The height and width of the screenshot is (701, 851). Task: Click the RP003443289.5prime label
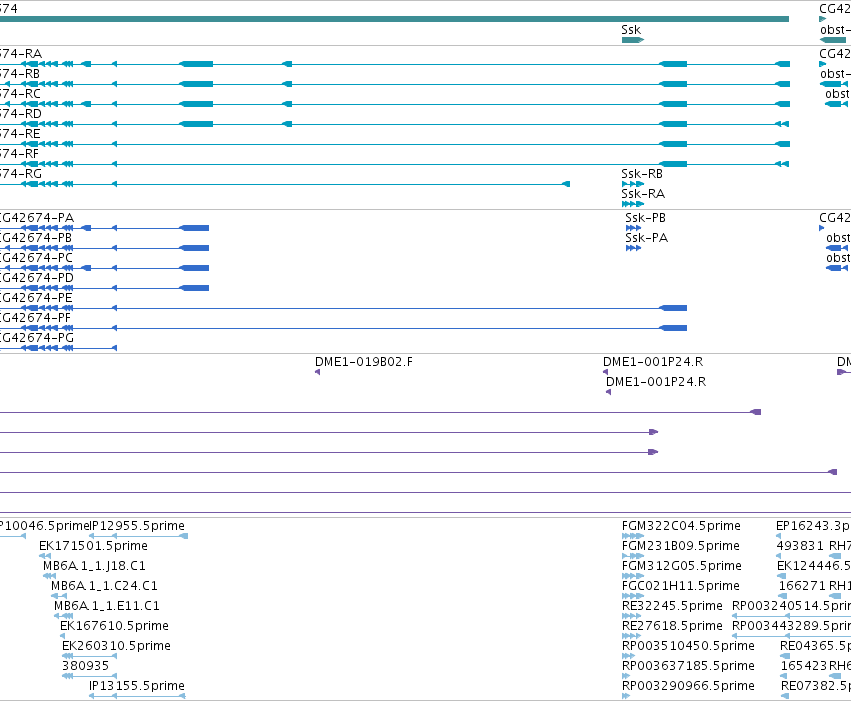point(791,626)
